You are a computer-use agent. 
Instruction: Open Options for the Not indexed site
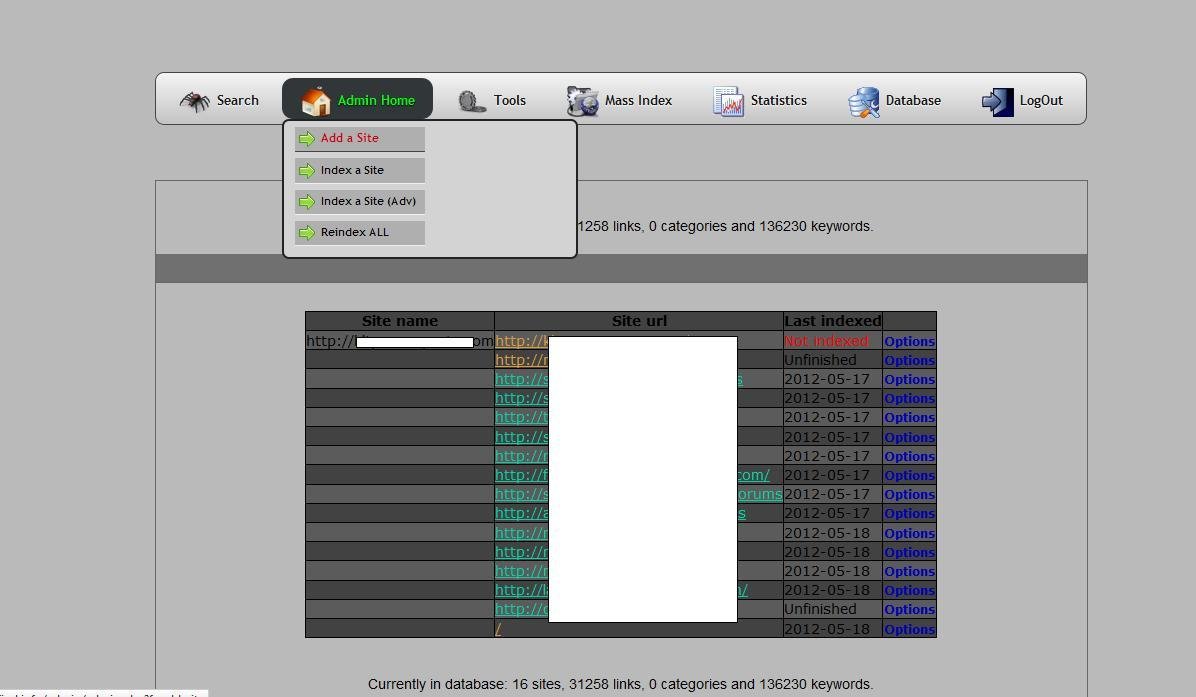click(x=909, y=341)
